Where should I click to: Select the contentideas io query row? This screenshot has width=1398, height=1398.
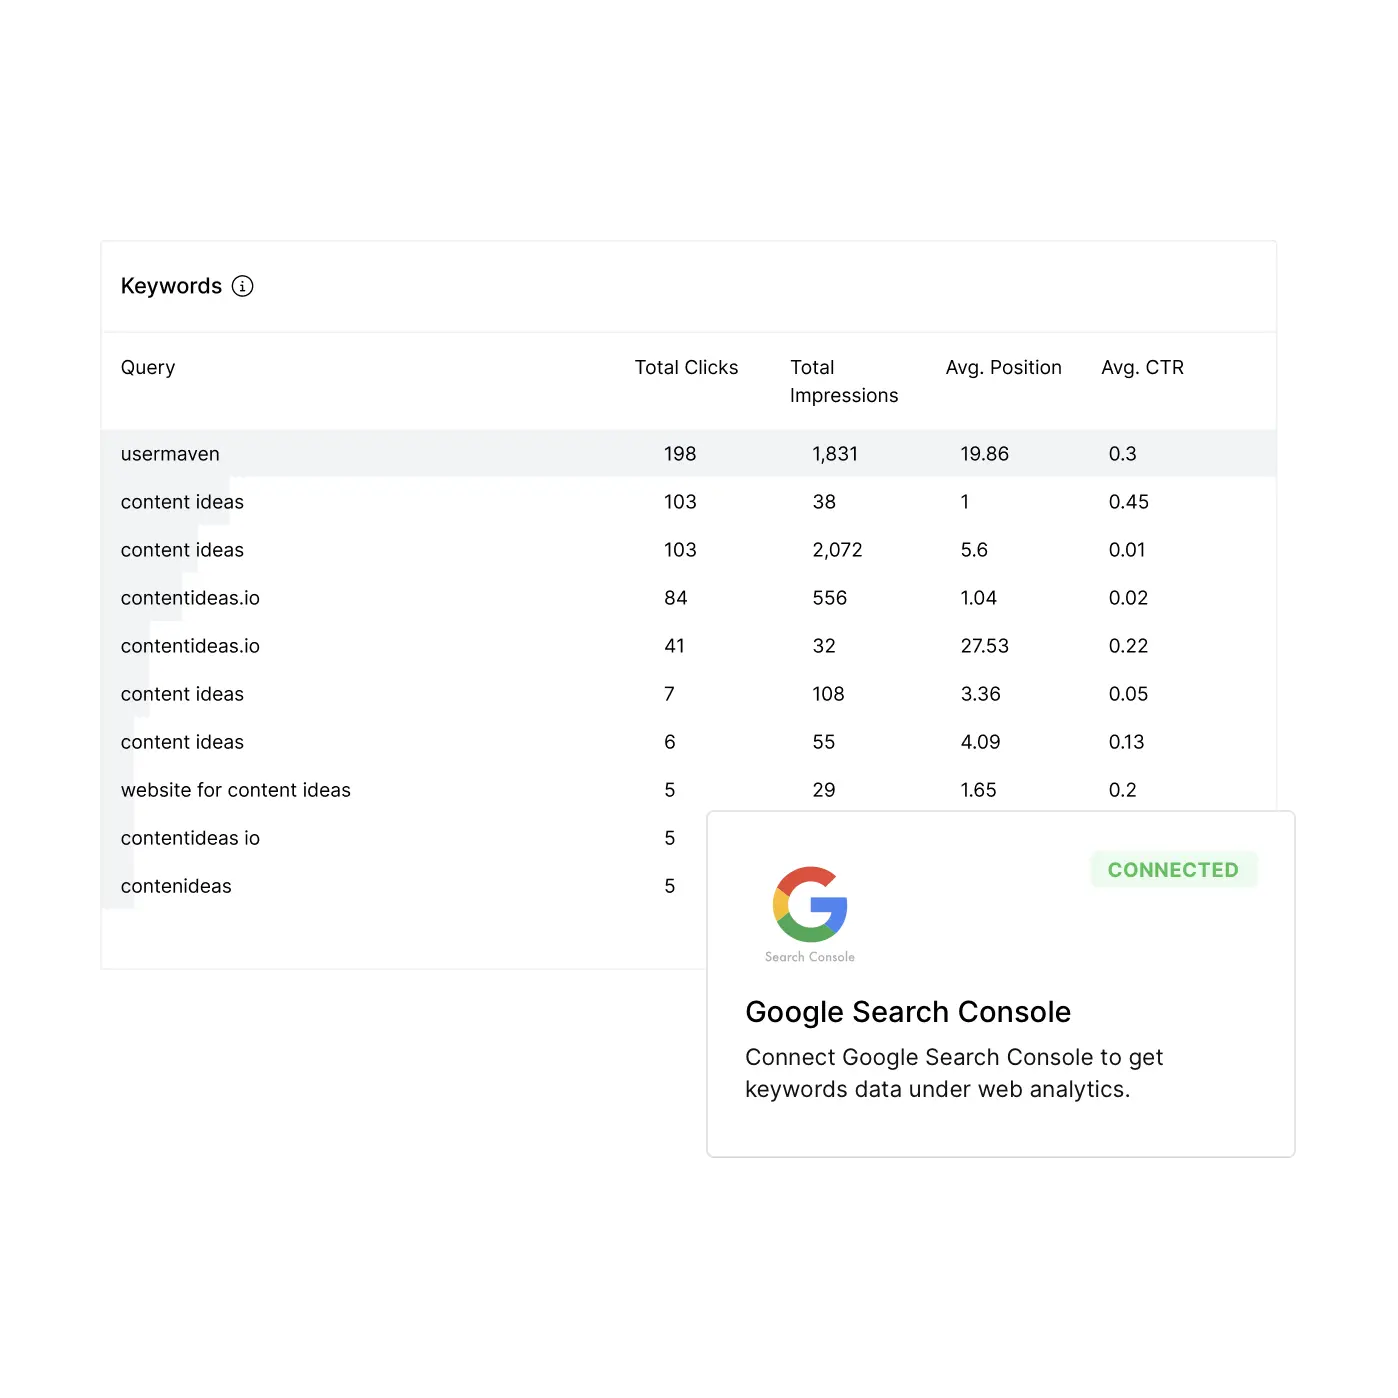click(404, 838)
